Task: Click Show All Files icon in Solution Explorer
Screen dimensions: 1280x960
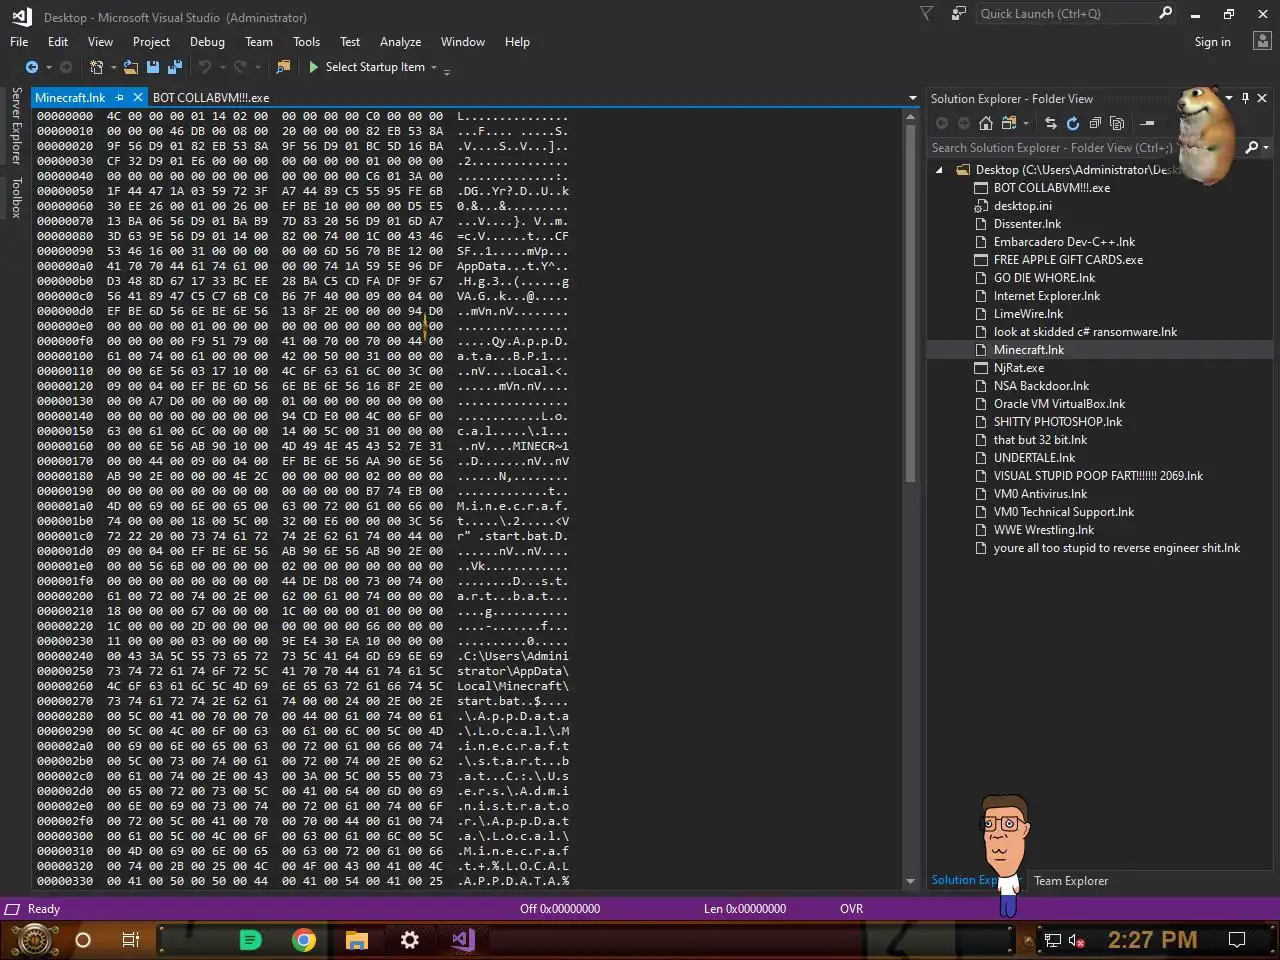Action: 1117,123
